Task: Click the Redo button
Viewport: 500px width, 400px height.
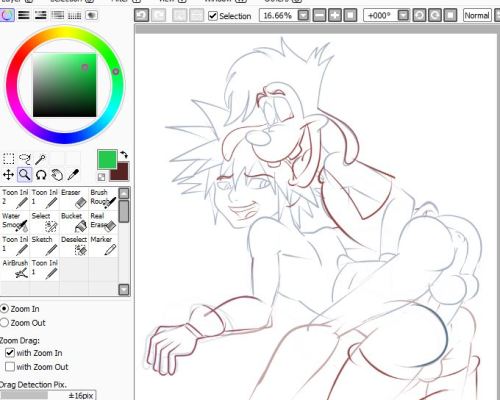Action: tap(158, 16)
